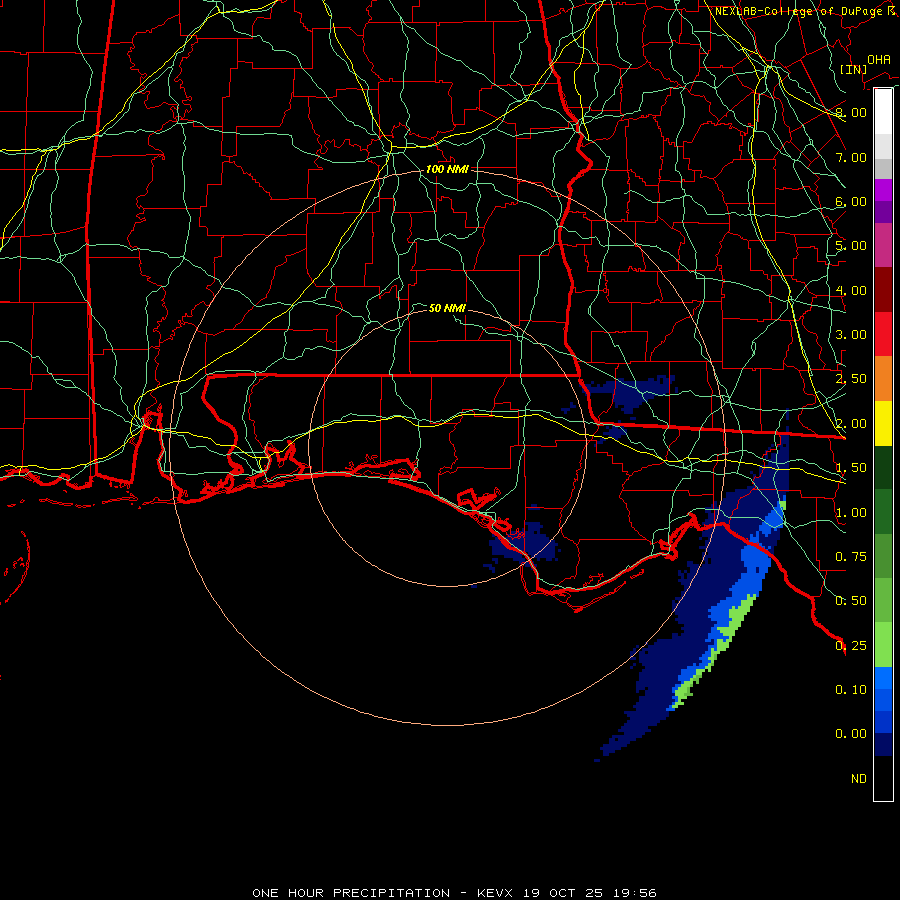
Task: Select the 3.00 scale label
Action: pos(851,335)
